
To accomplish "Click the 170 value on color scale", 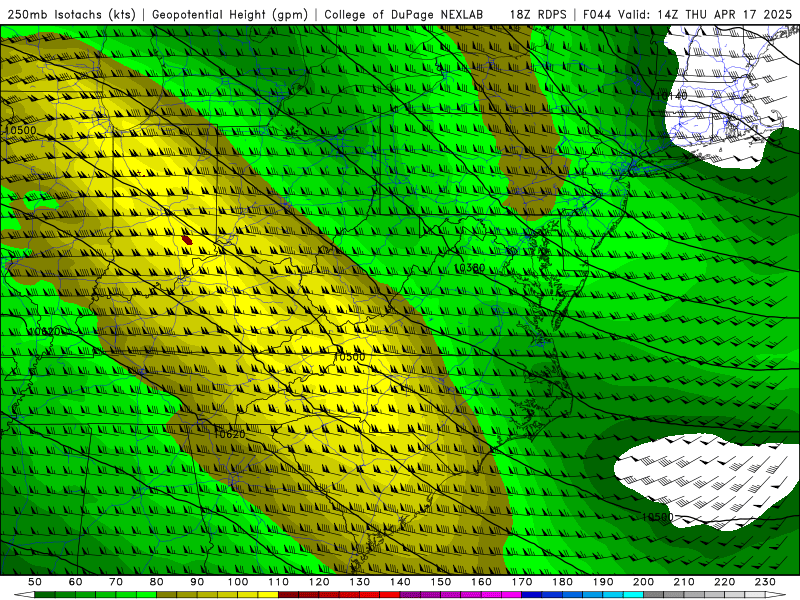I will tap(522, 582).
